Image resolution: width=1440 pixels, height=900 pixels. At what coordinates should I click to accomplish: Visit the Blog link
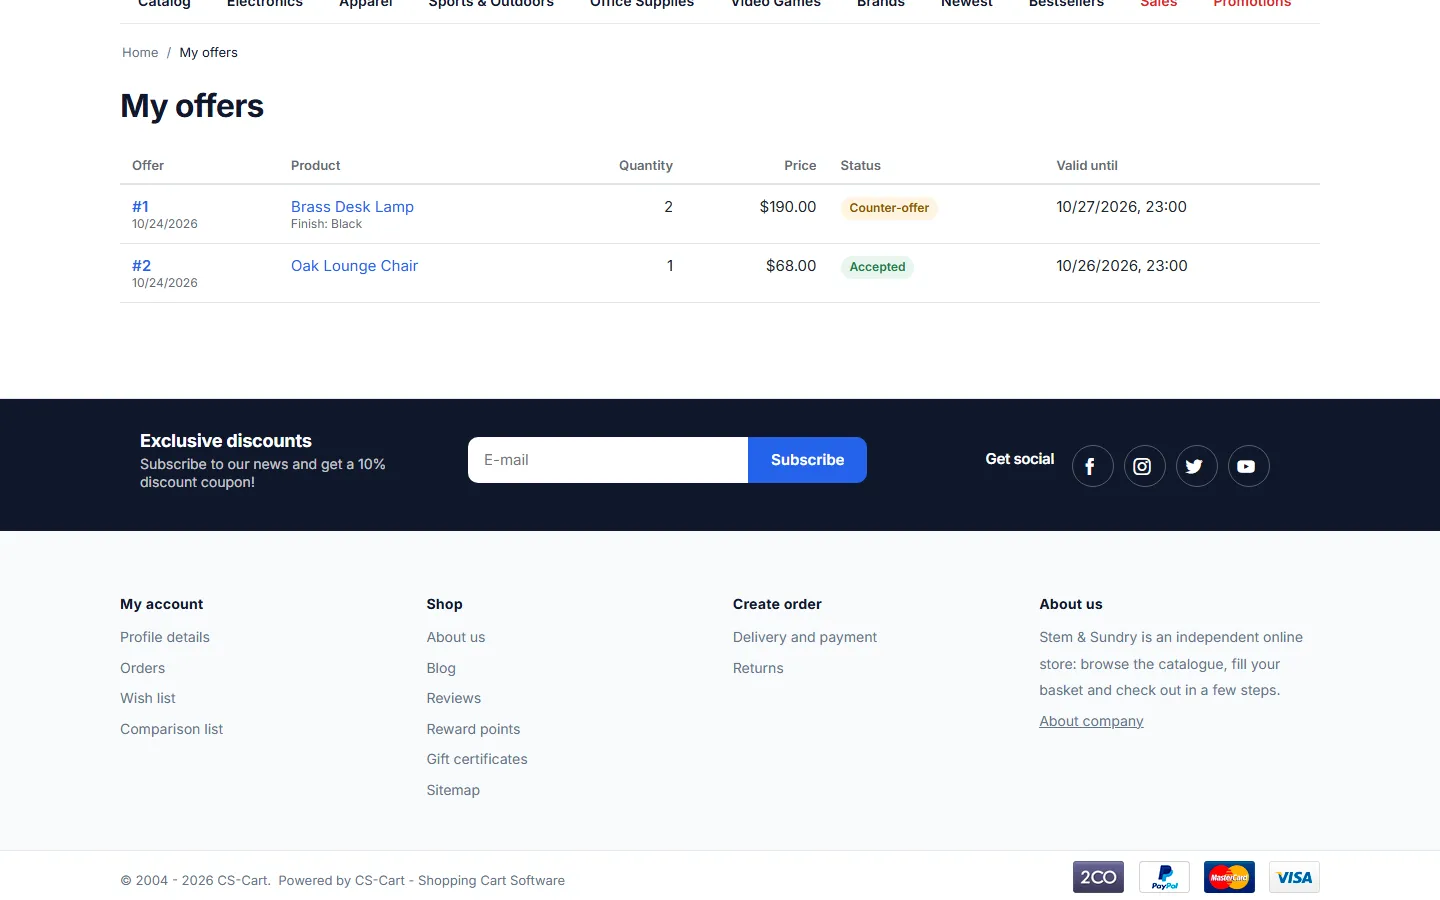pos(441,668)
